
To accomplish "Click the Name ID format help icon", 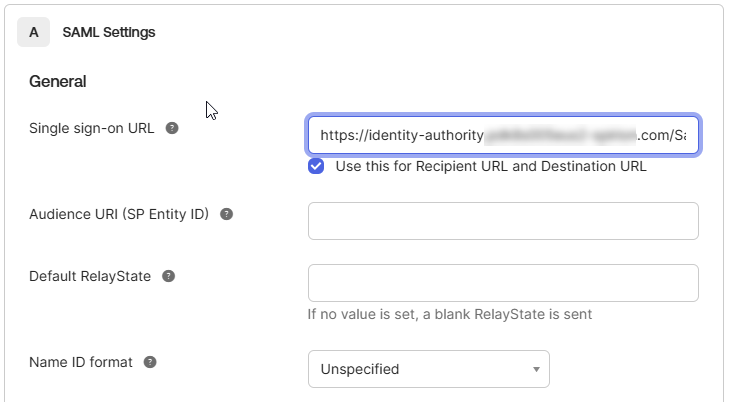I will point(150,362).
